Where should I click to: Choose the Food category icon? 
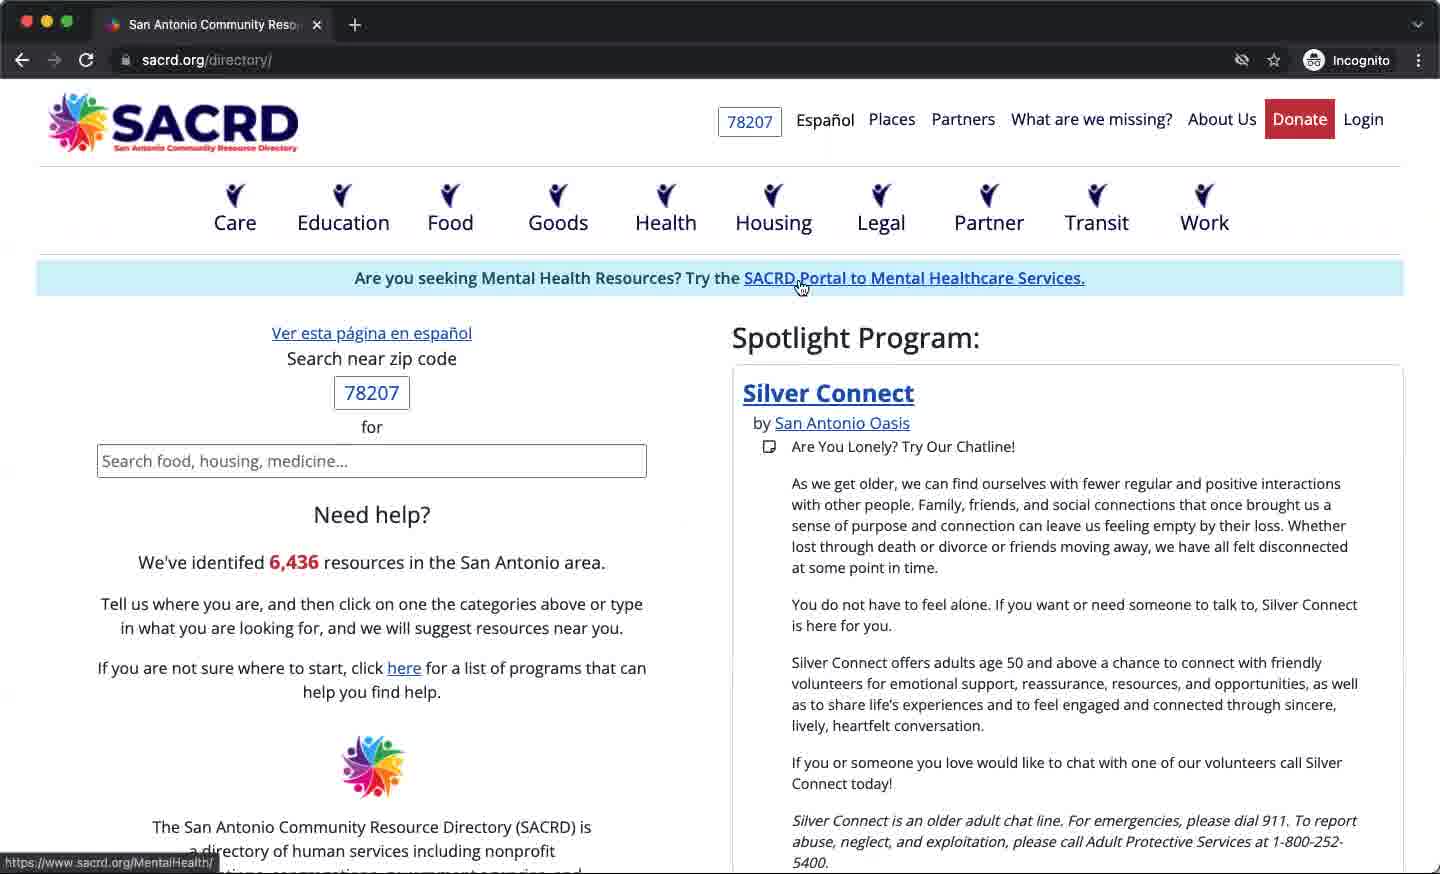point(450,195)
